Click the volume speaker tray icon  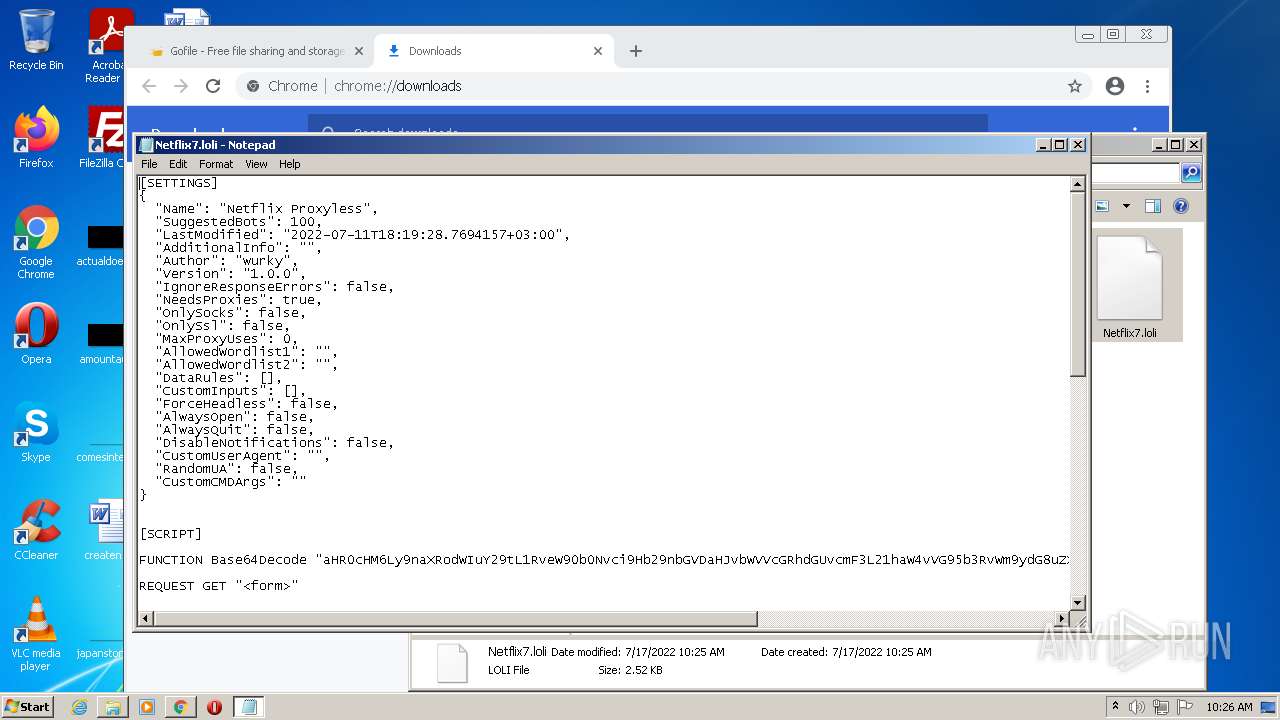[1137, 707]
